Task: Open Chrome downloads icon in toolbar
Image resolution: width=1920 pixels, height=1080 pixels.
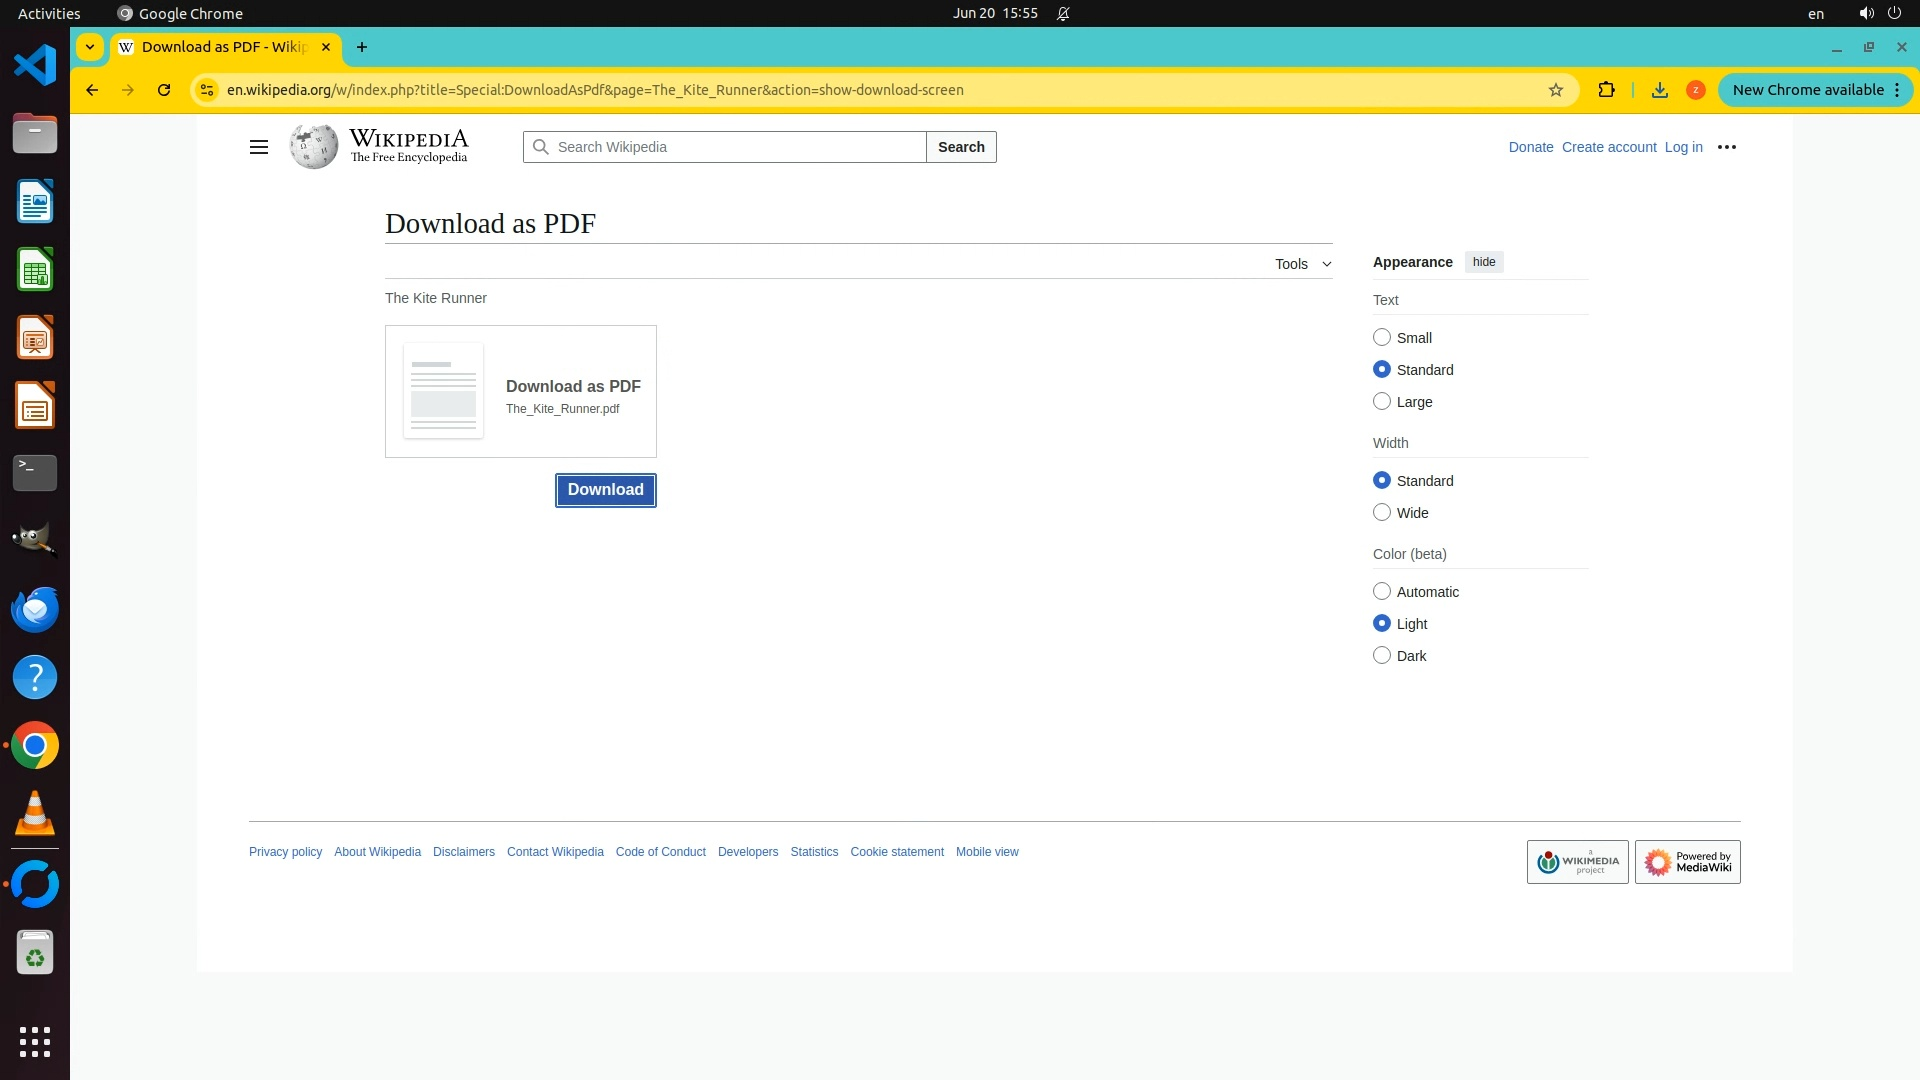Action: click(x=1659, y=90)
